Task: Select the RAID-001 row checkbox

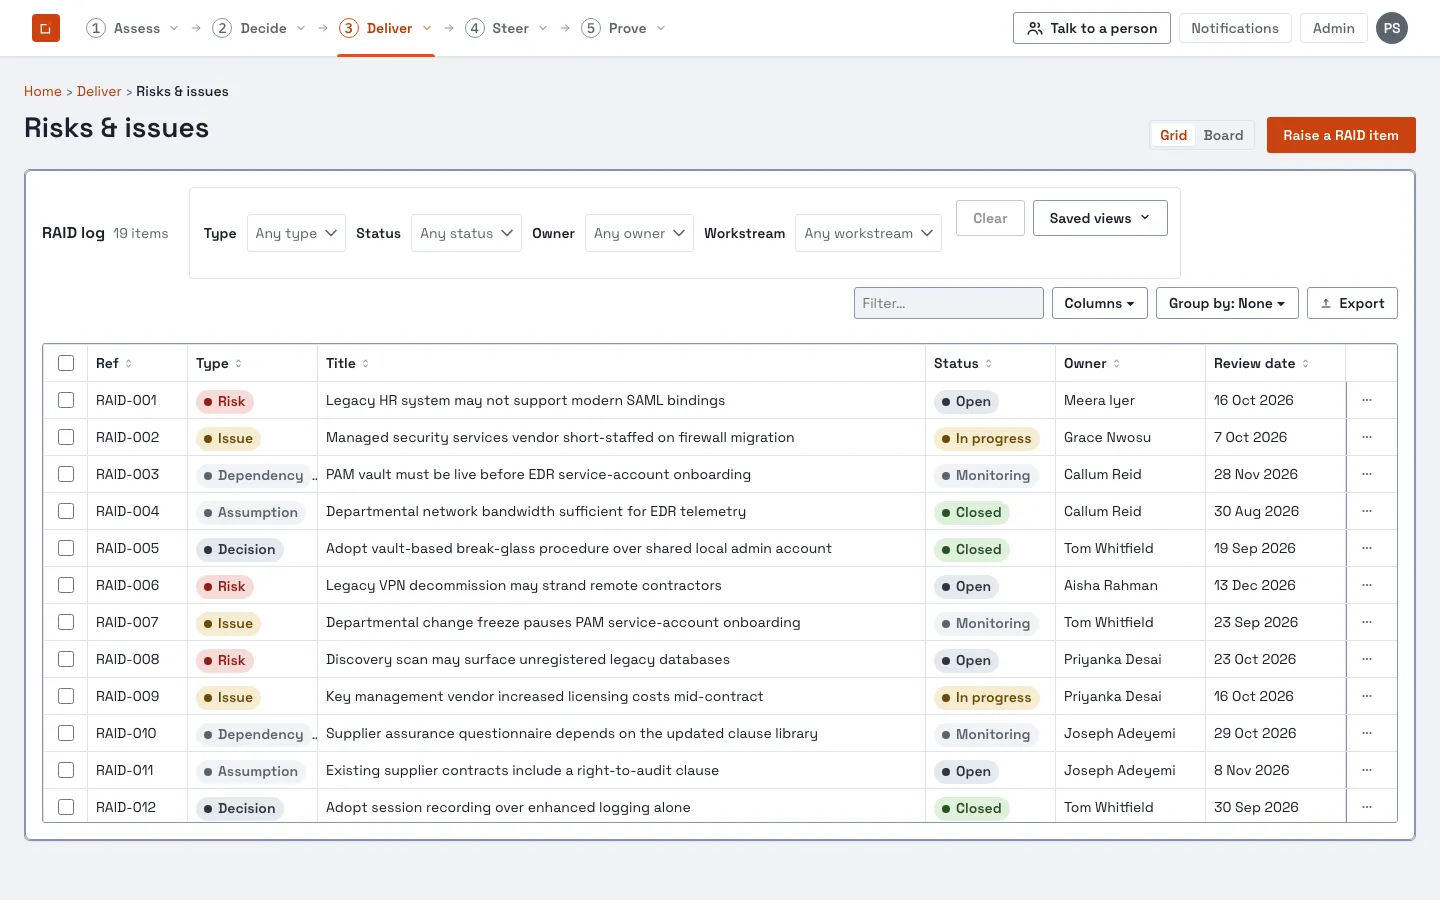Action: 66,400
